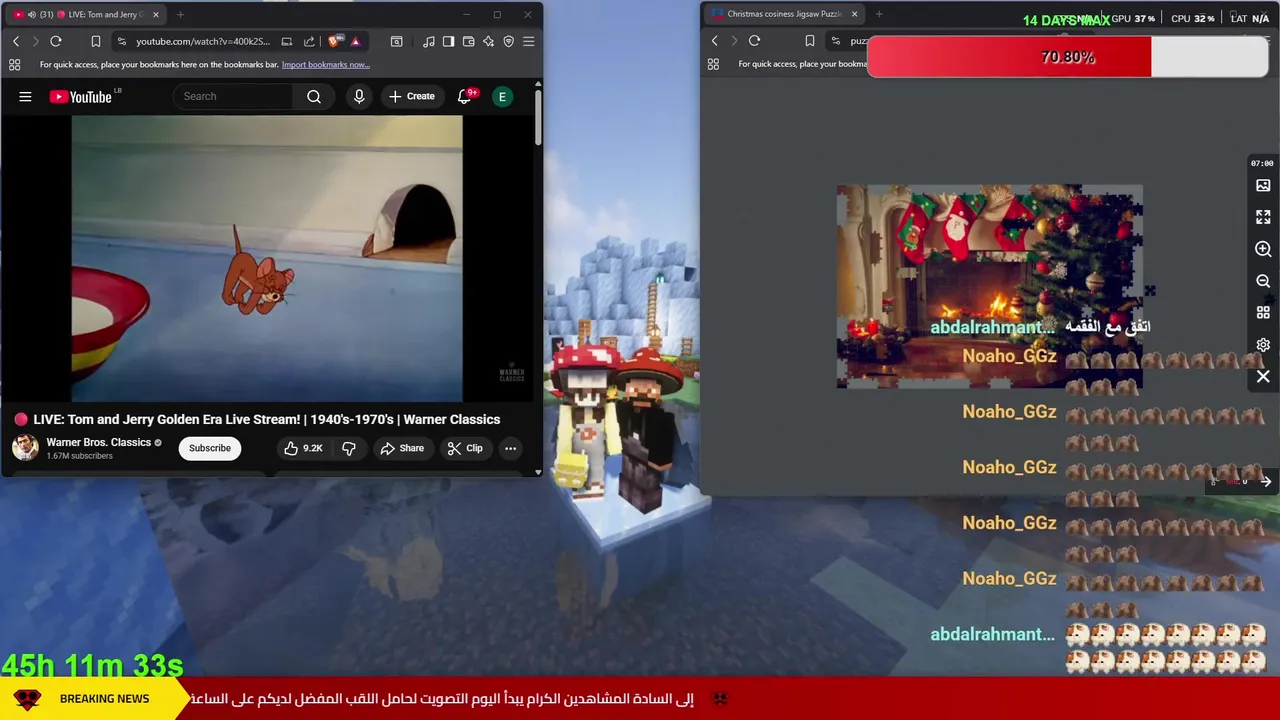Click the YouTube page scrollbar down arrow

pos(538,472)
